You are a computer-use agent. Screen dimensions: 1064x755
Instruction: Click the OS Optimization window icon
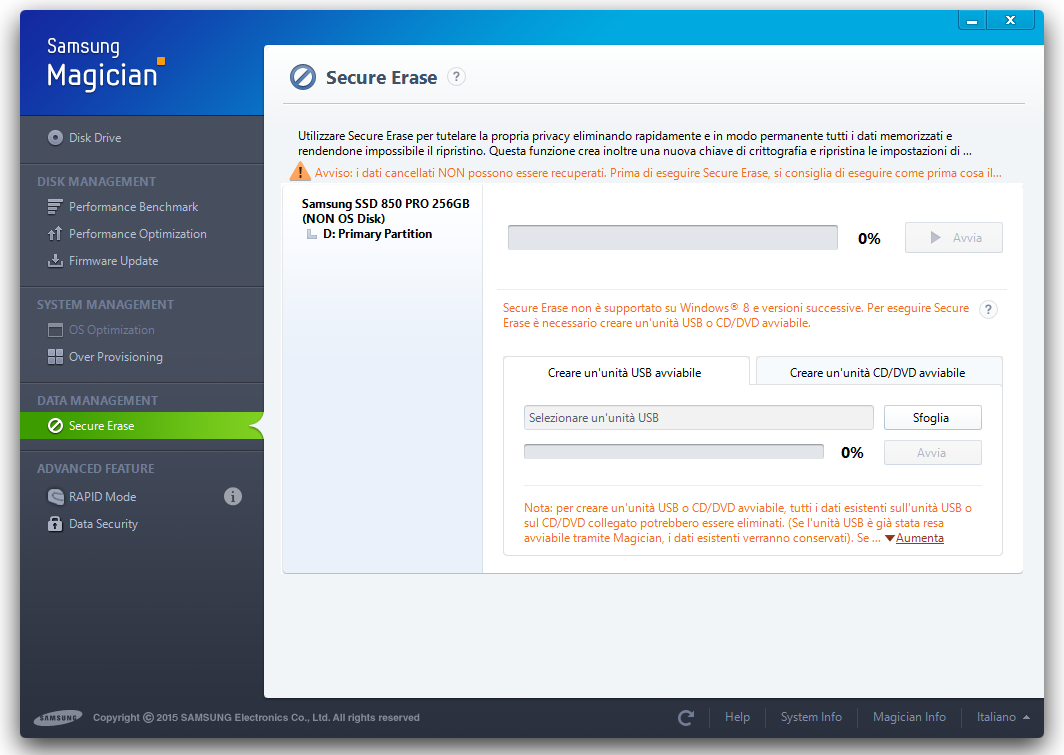[55, 330]
